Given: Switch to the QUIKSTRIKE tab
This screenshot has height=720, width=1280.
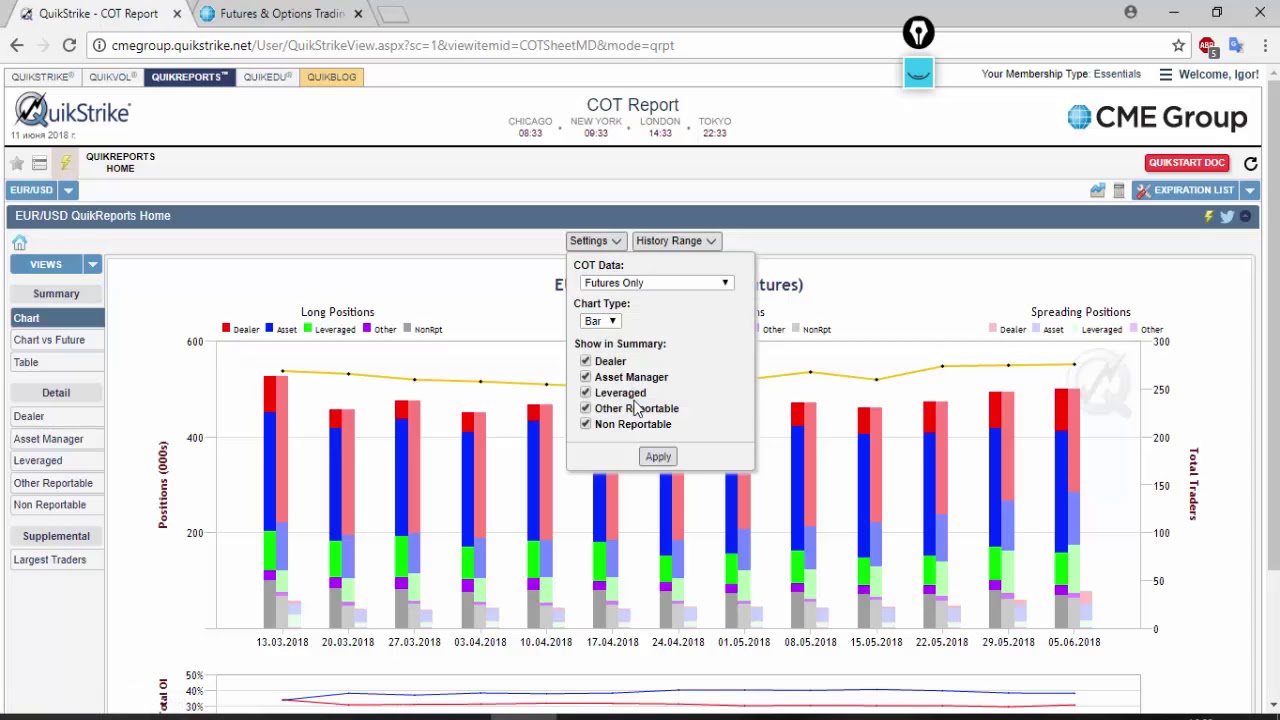Looking at the screenshot, I should 42,77.
